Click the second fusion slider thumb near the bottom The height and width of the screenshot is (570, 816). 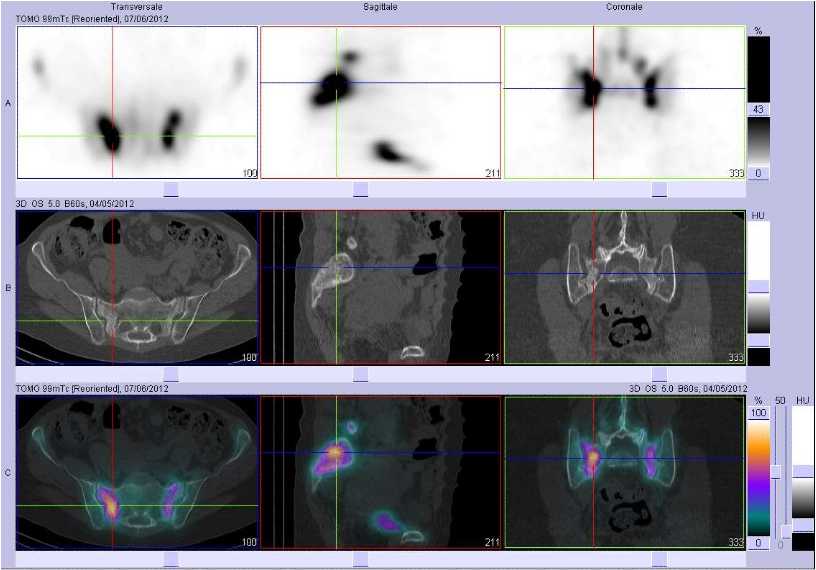click(786, 532)
